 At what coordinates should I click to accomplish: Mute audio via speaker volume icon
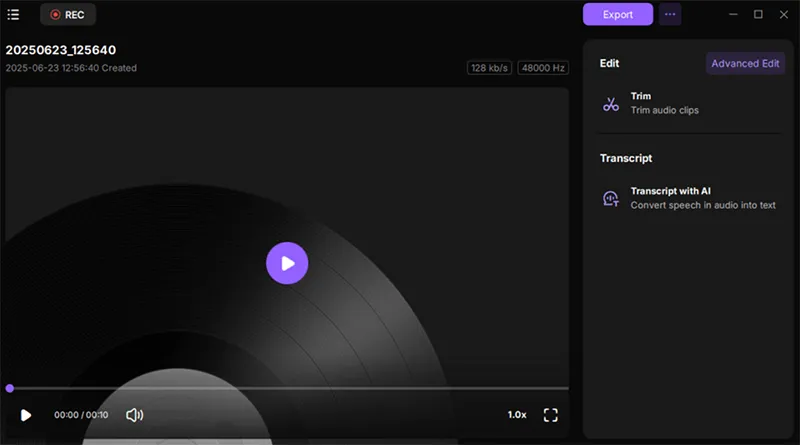point(134,415)
